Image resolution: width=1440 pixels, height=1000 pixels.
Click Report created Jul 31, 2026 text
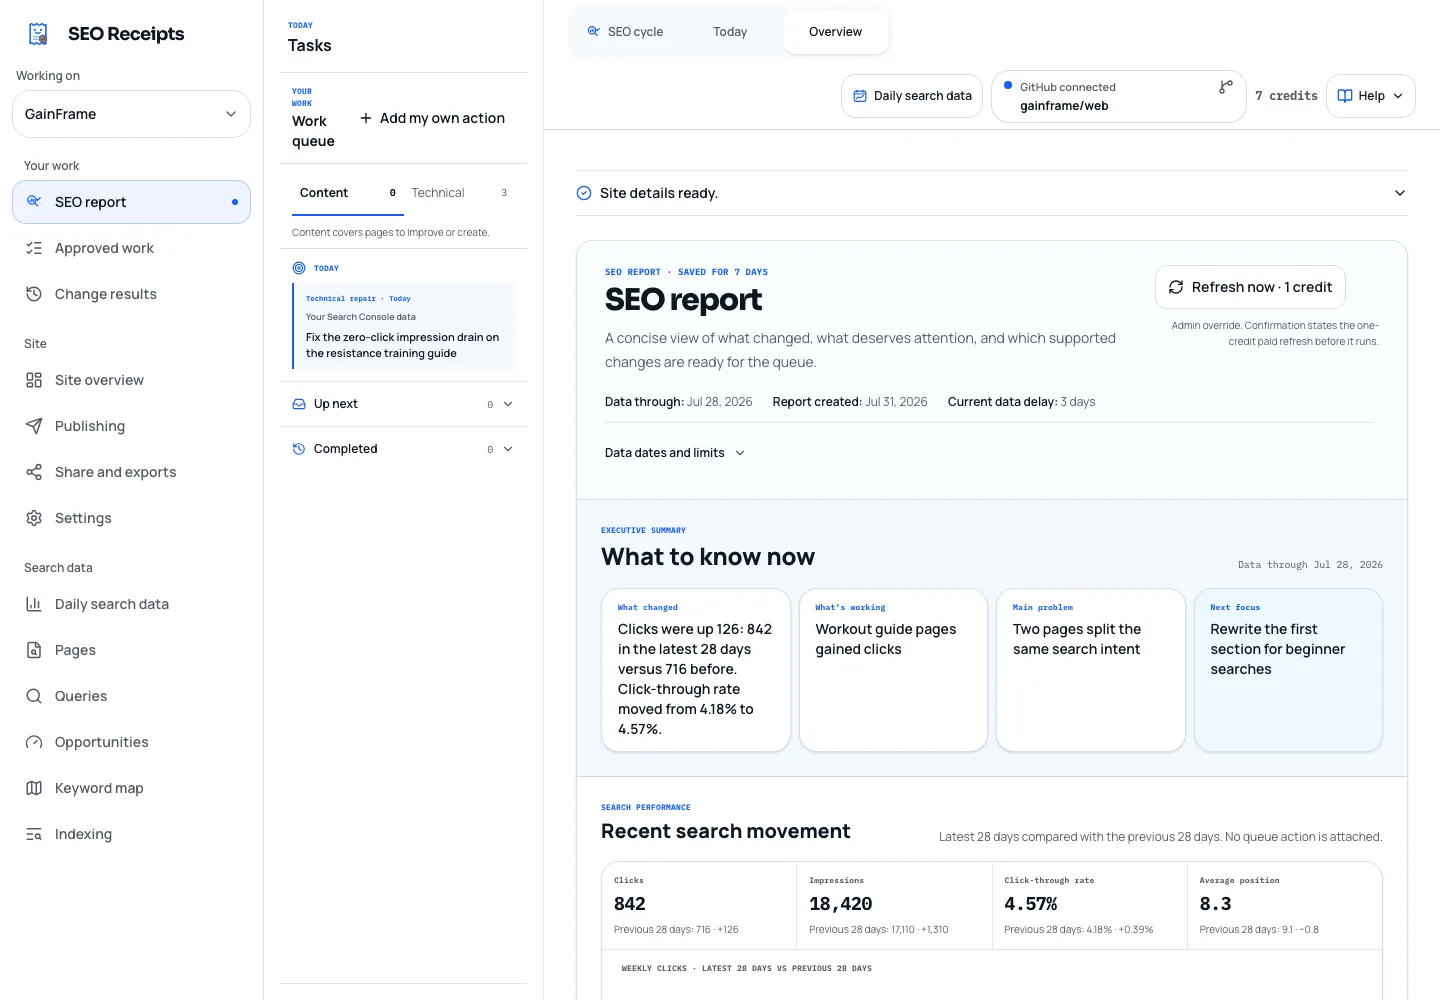click(850, 402)
